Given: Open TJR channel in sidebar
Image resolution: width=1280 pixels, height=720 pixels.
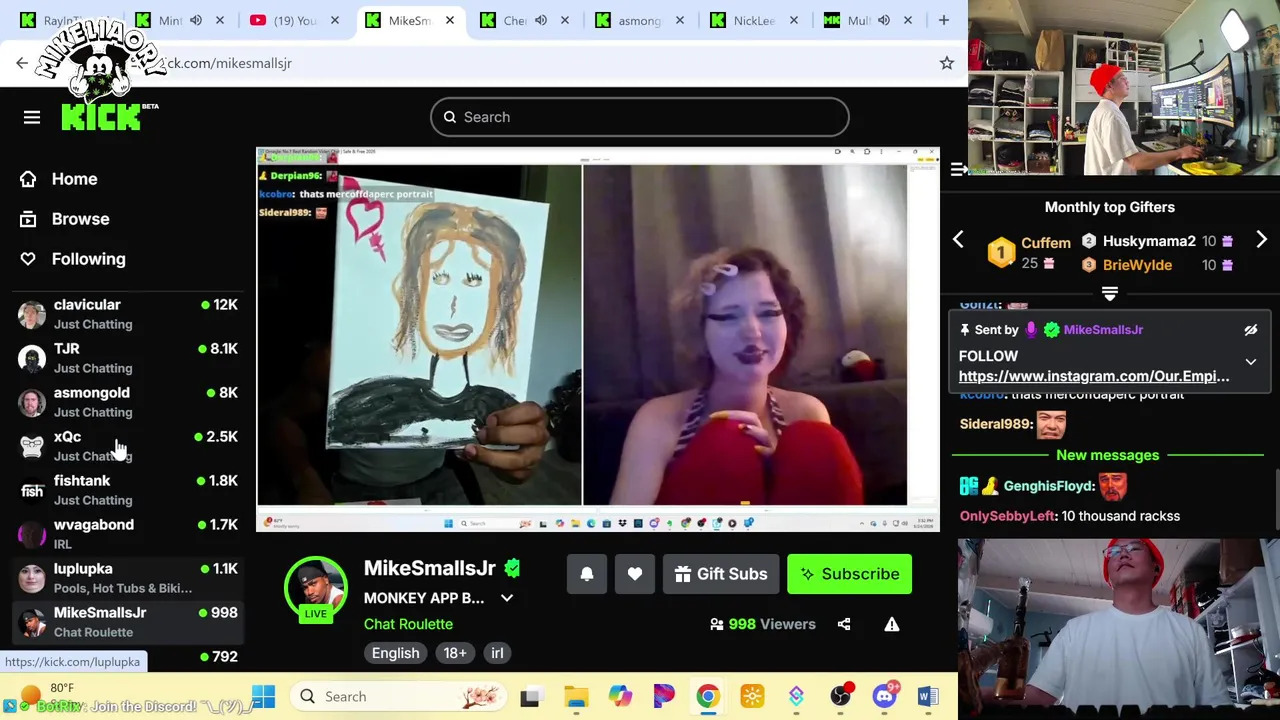Looking at the screenshot, I should [128, 358].
